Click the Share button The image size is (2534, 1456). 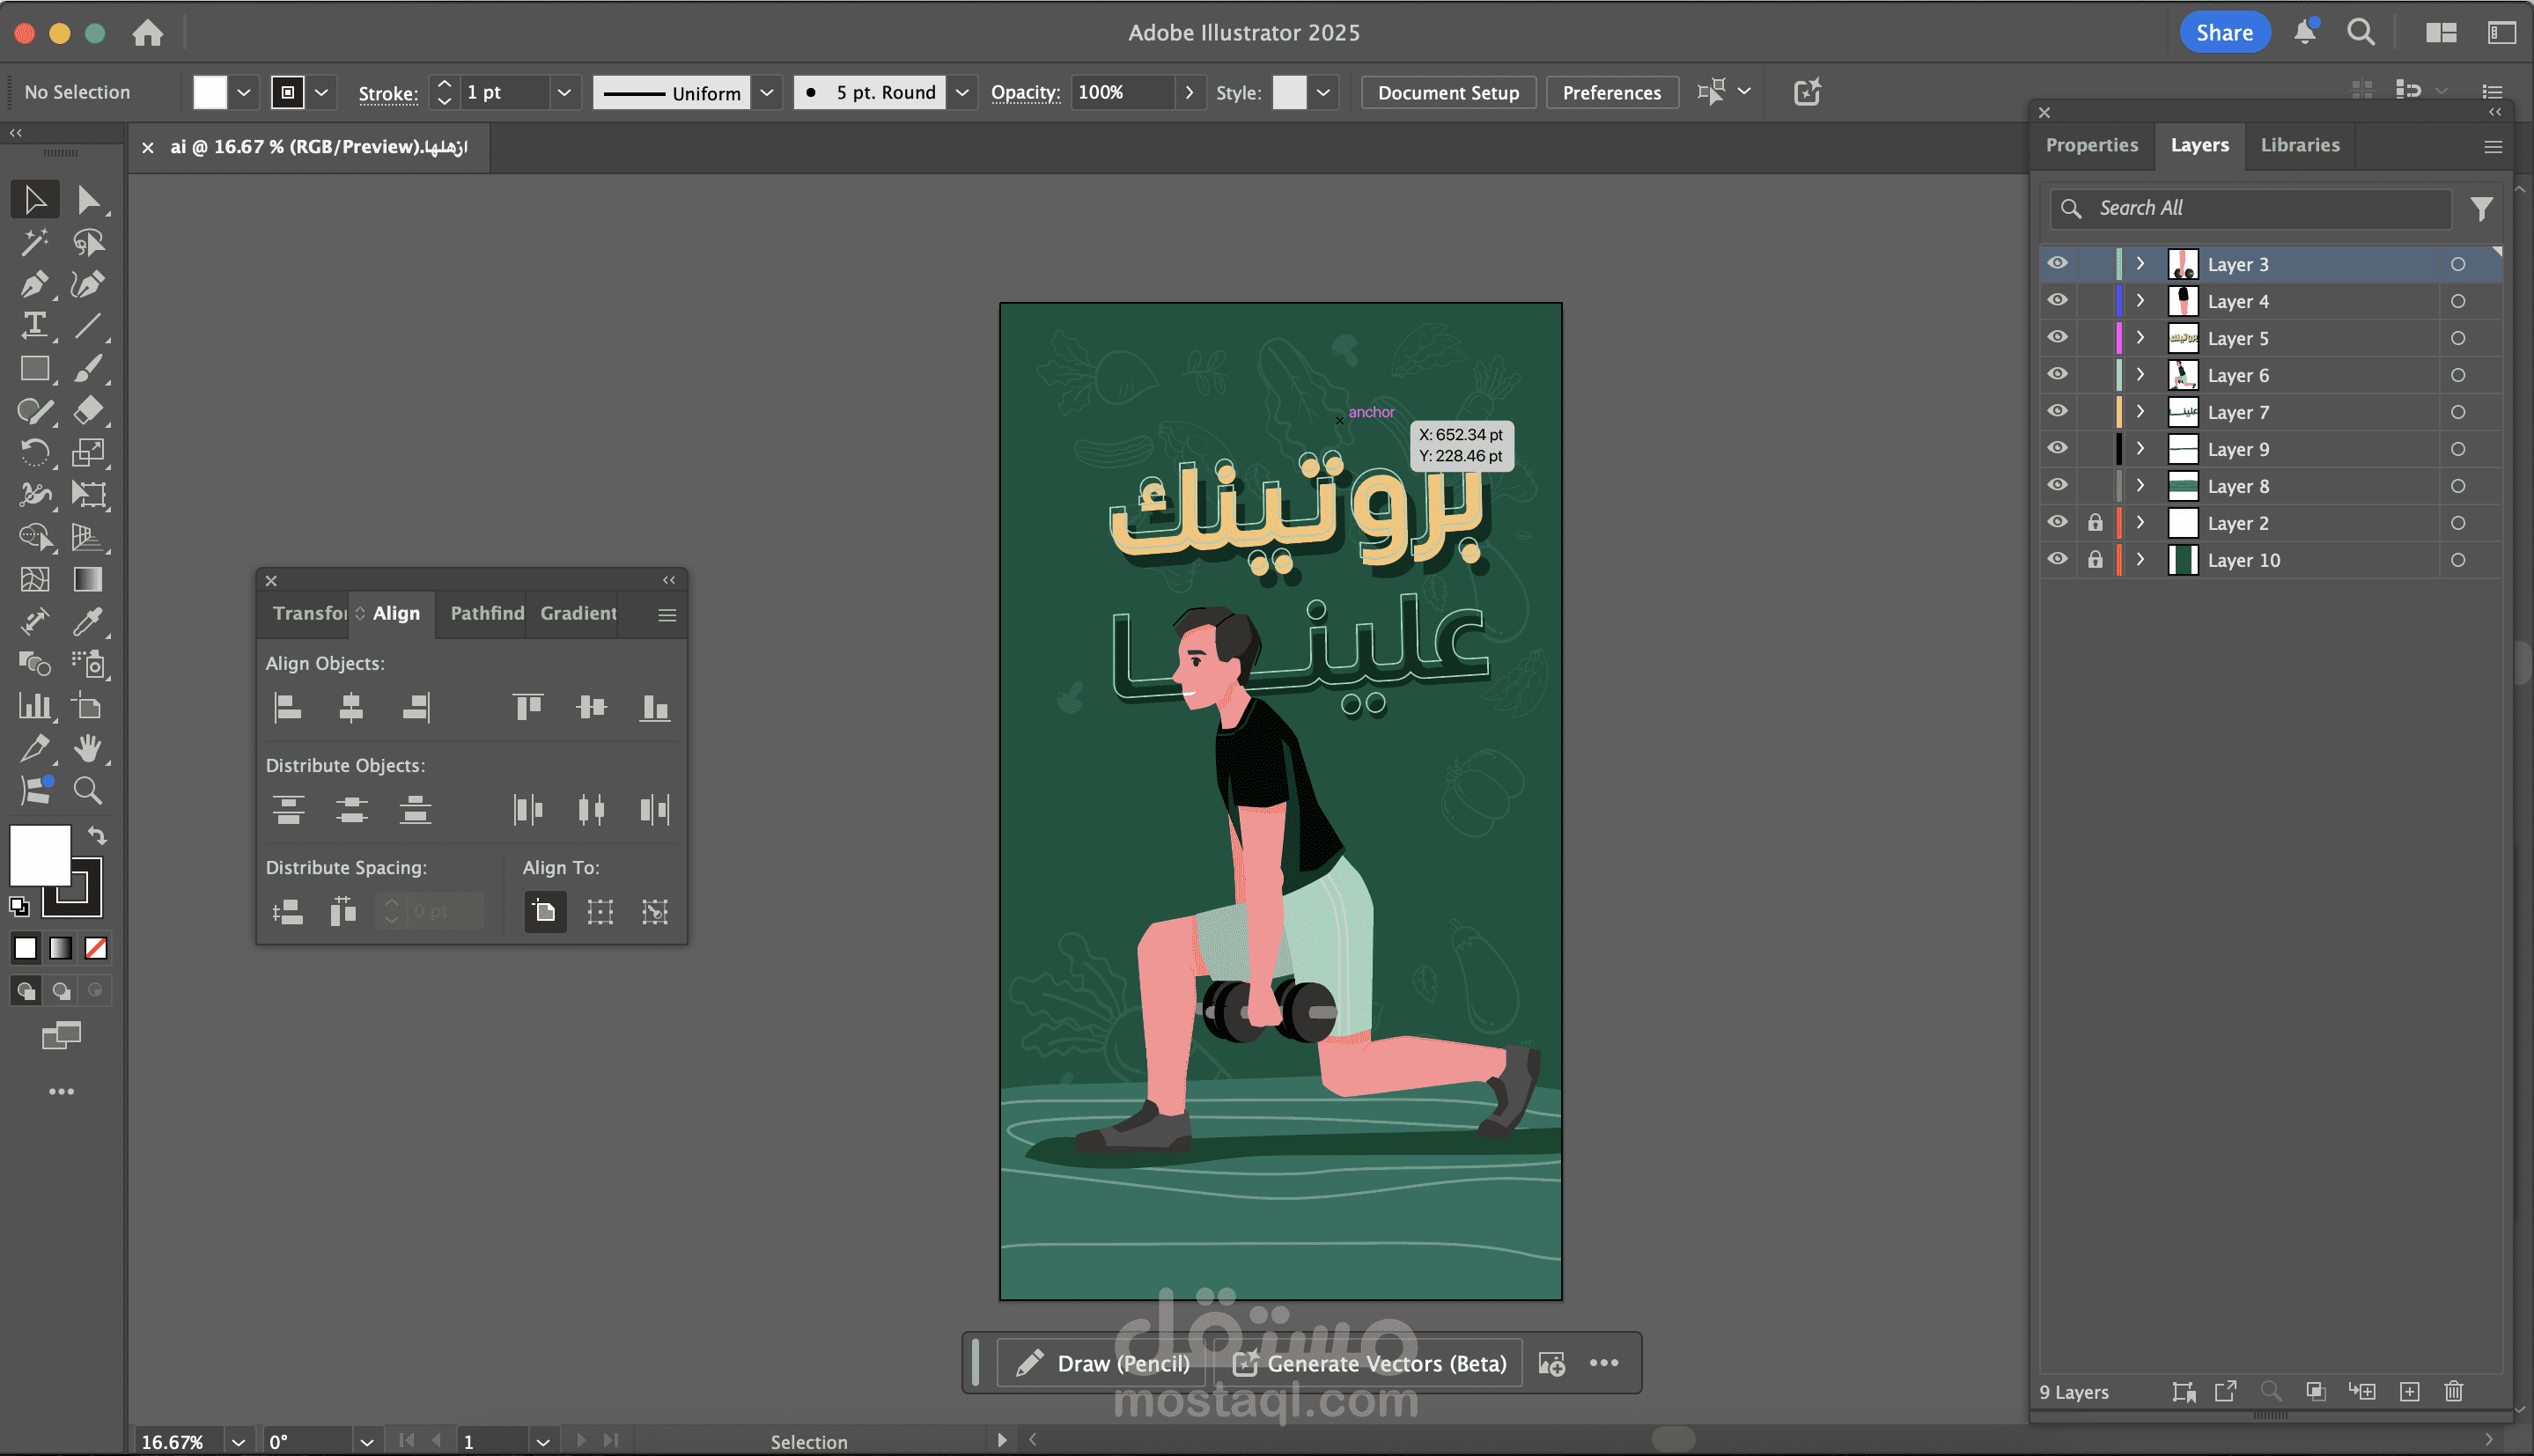(2224, 32)
